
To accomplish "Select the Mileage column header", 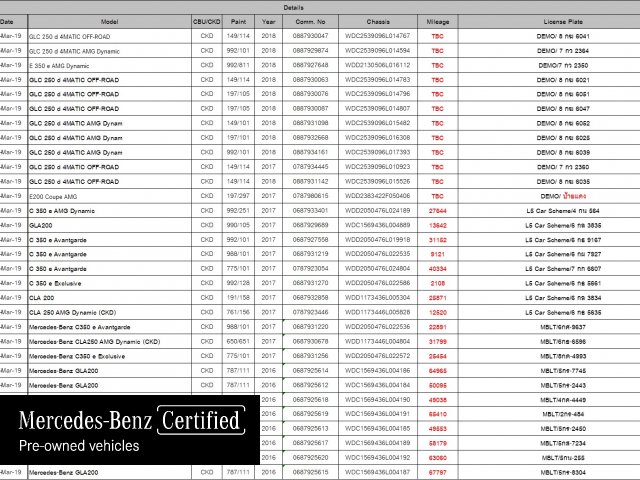I will (x=438, y=22).
